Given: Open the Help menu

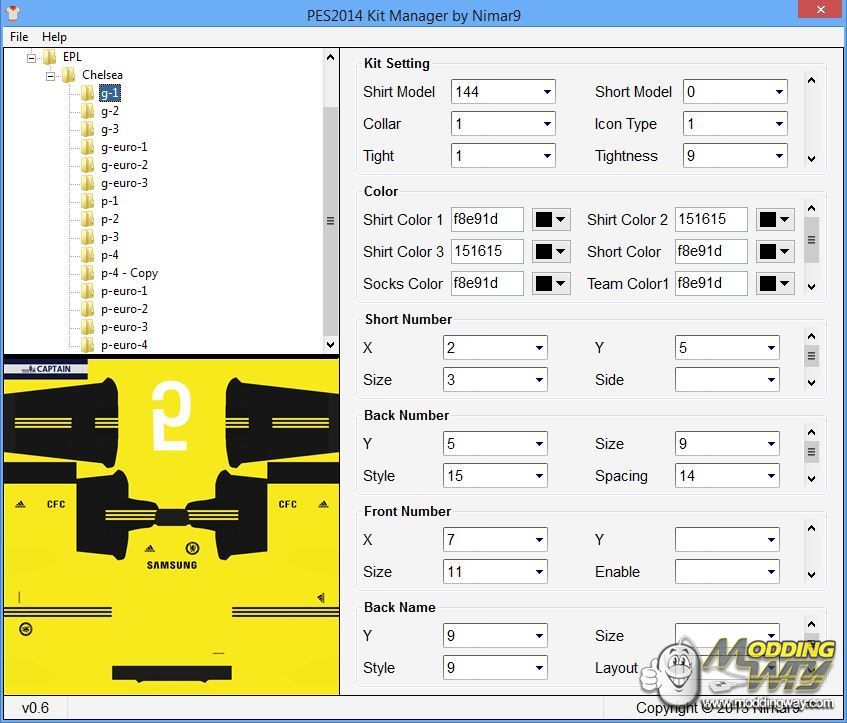Looking at the screenshot, I should 54,37.
